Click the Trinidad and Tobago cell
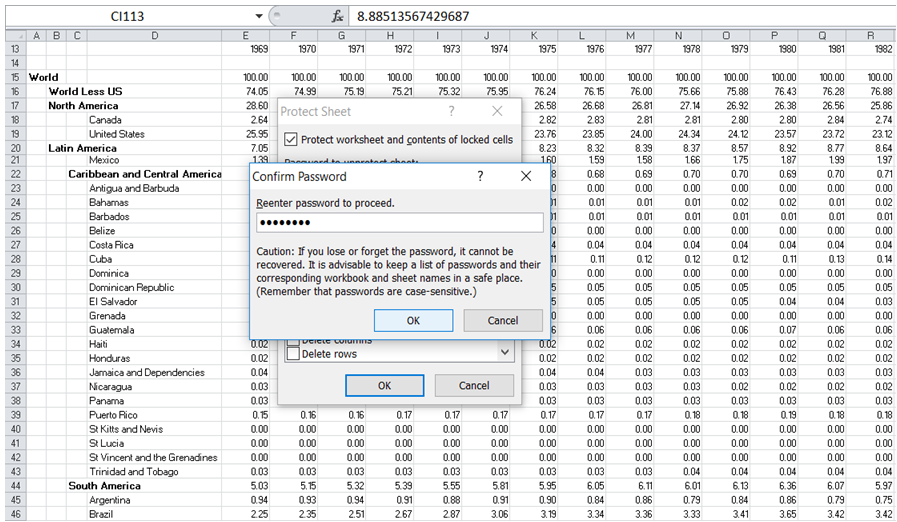Viewport: 897px width, 522px height. coord(134,472)
